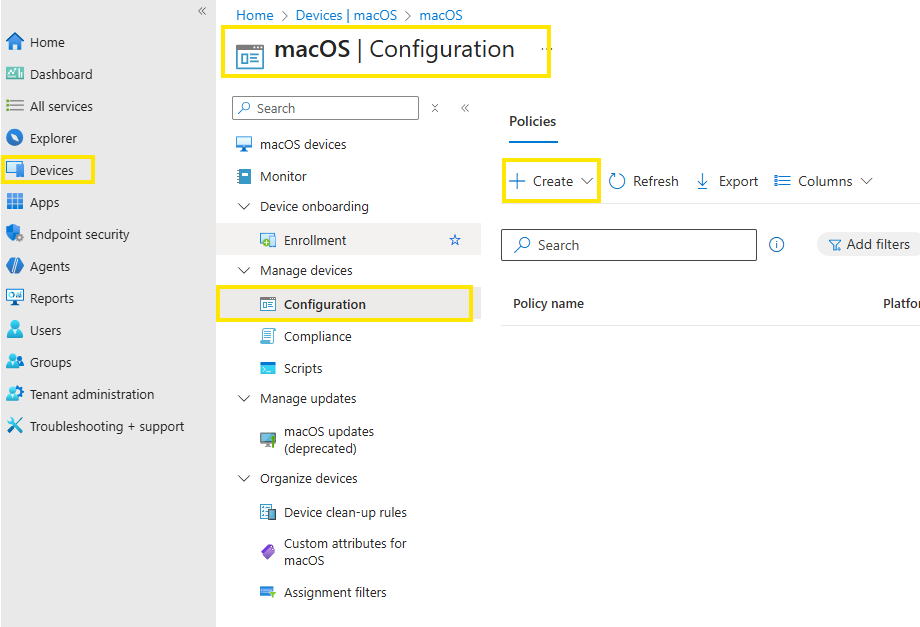Image resolution: width=920 pixels, height=627 pixels.
Task: Clear the resource menu search box
Action: click(x=435, y=108)
